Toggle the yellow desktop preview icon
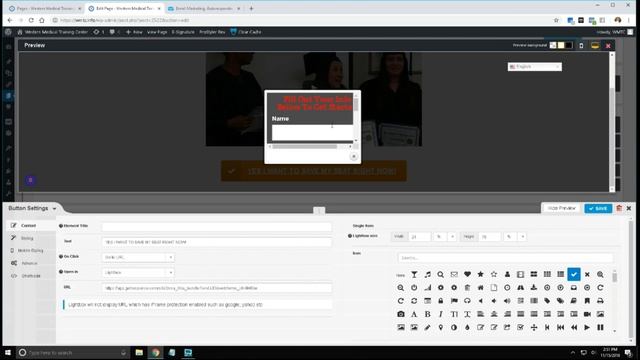Image resolution: width=640 pixels, height=360 pixels. click(x=595, y=45)
